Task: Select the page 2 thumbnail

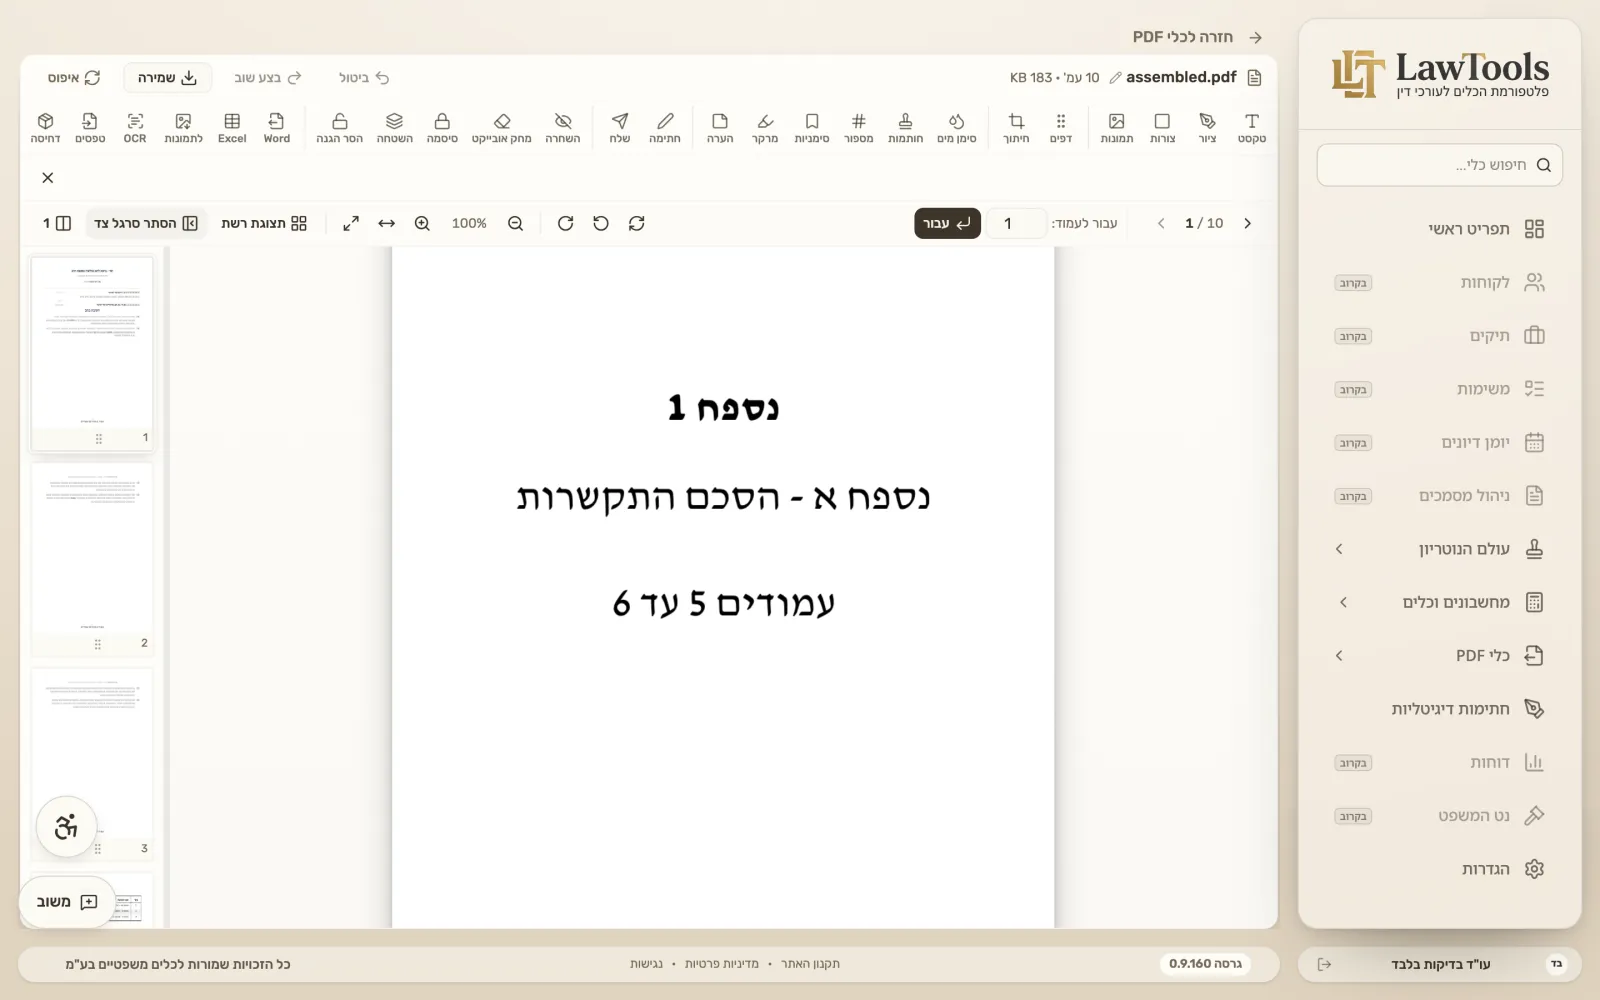Action: pyautogui.click(x=92, y=557)
